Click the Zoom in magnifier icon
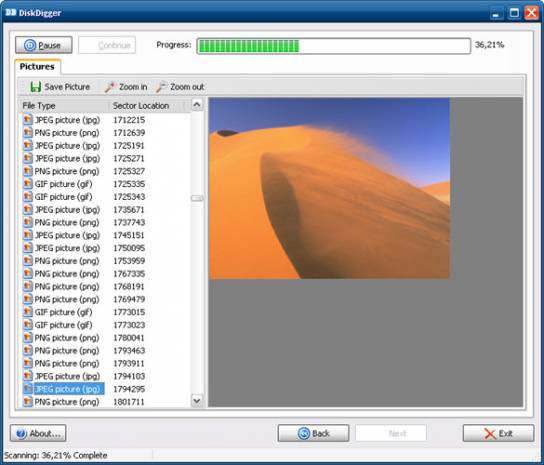544x465 pixels. 110,87
